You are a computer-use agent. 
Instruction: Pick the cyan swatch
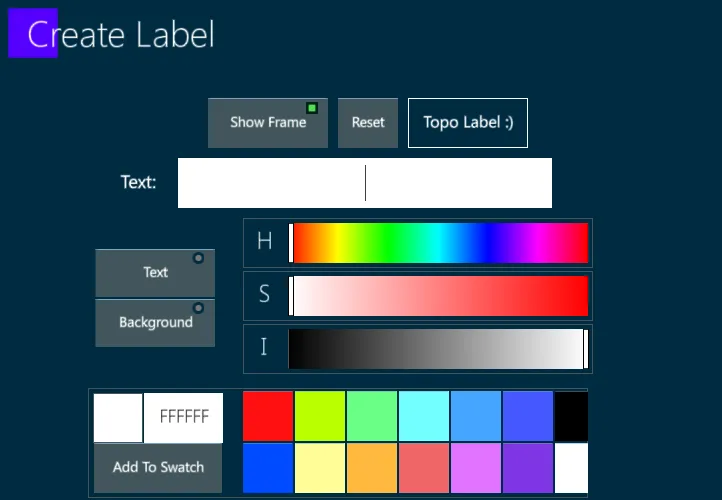424,416
